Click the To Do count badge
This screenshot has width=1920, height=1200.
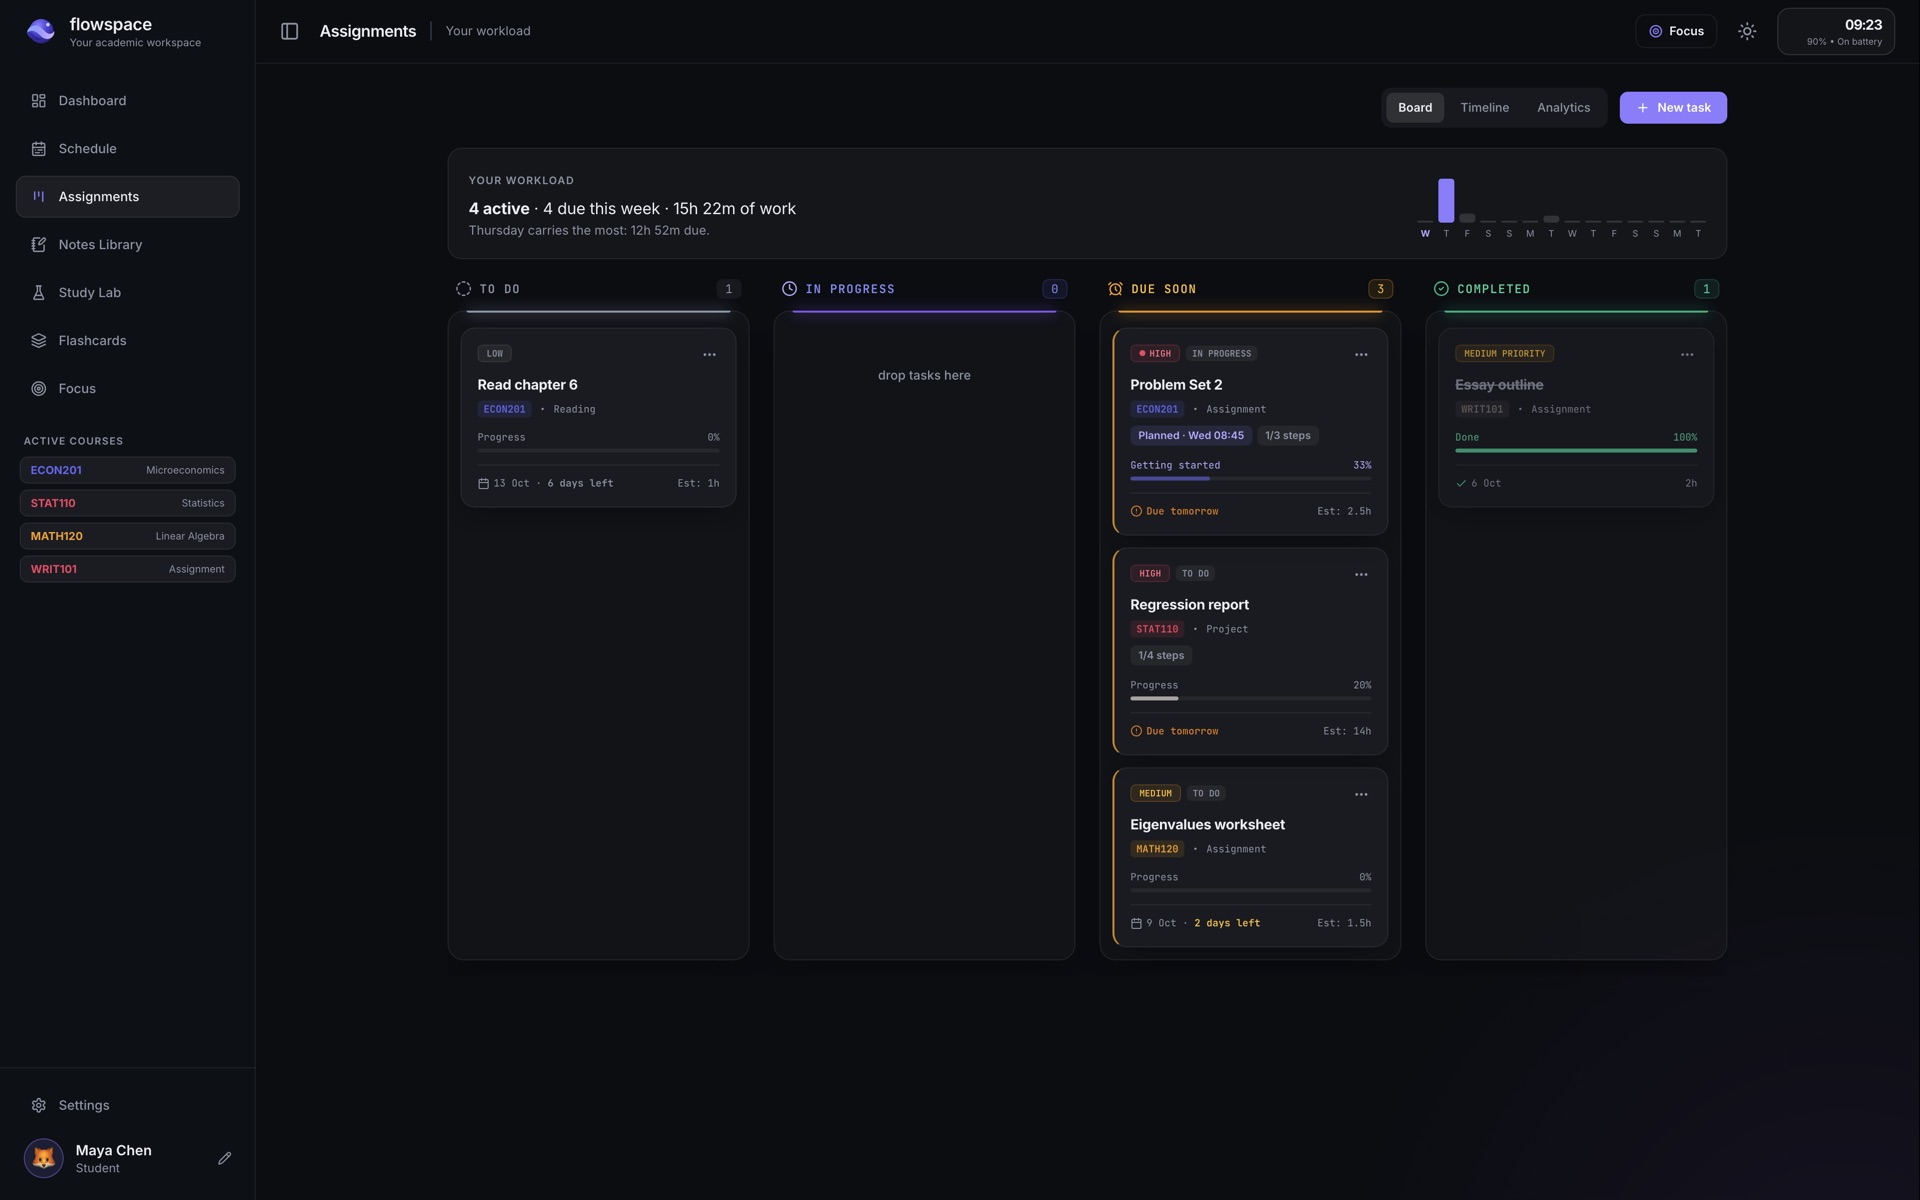pos(728,289)
